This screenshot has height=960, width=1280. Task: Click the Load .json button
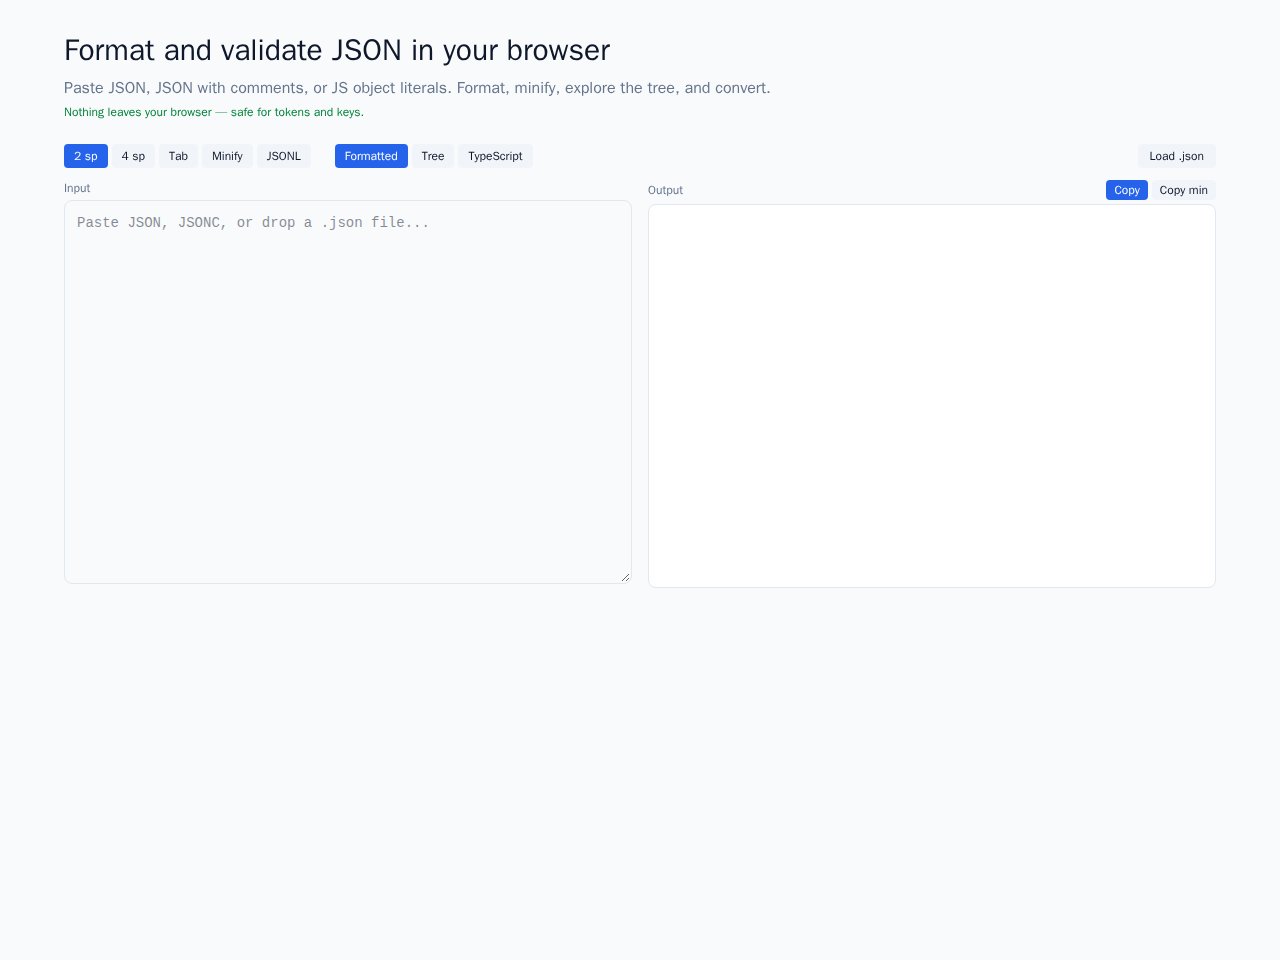(x=1176, y=156)
